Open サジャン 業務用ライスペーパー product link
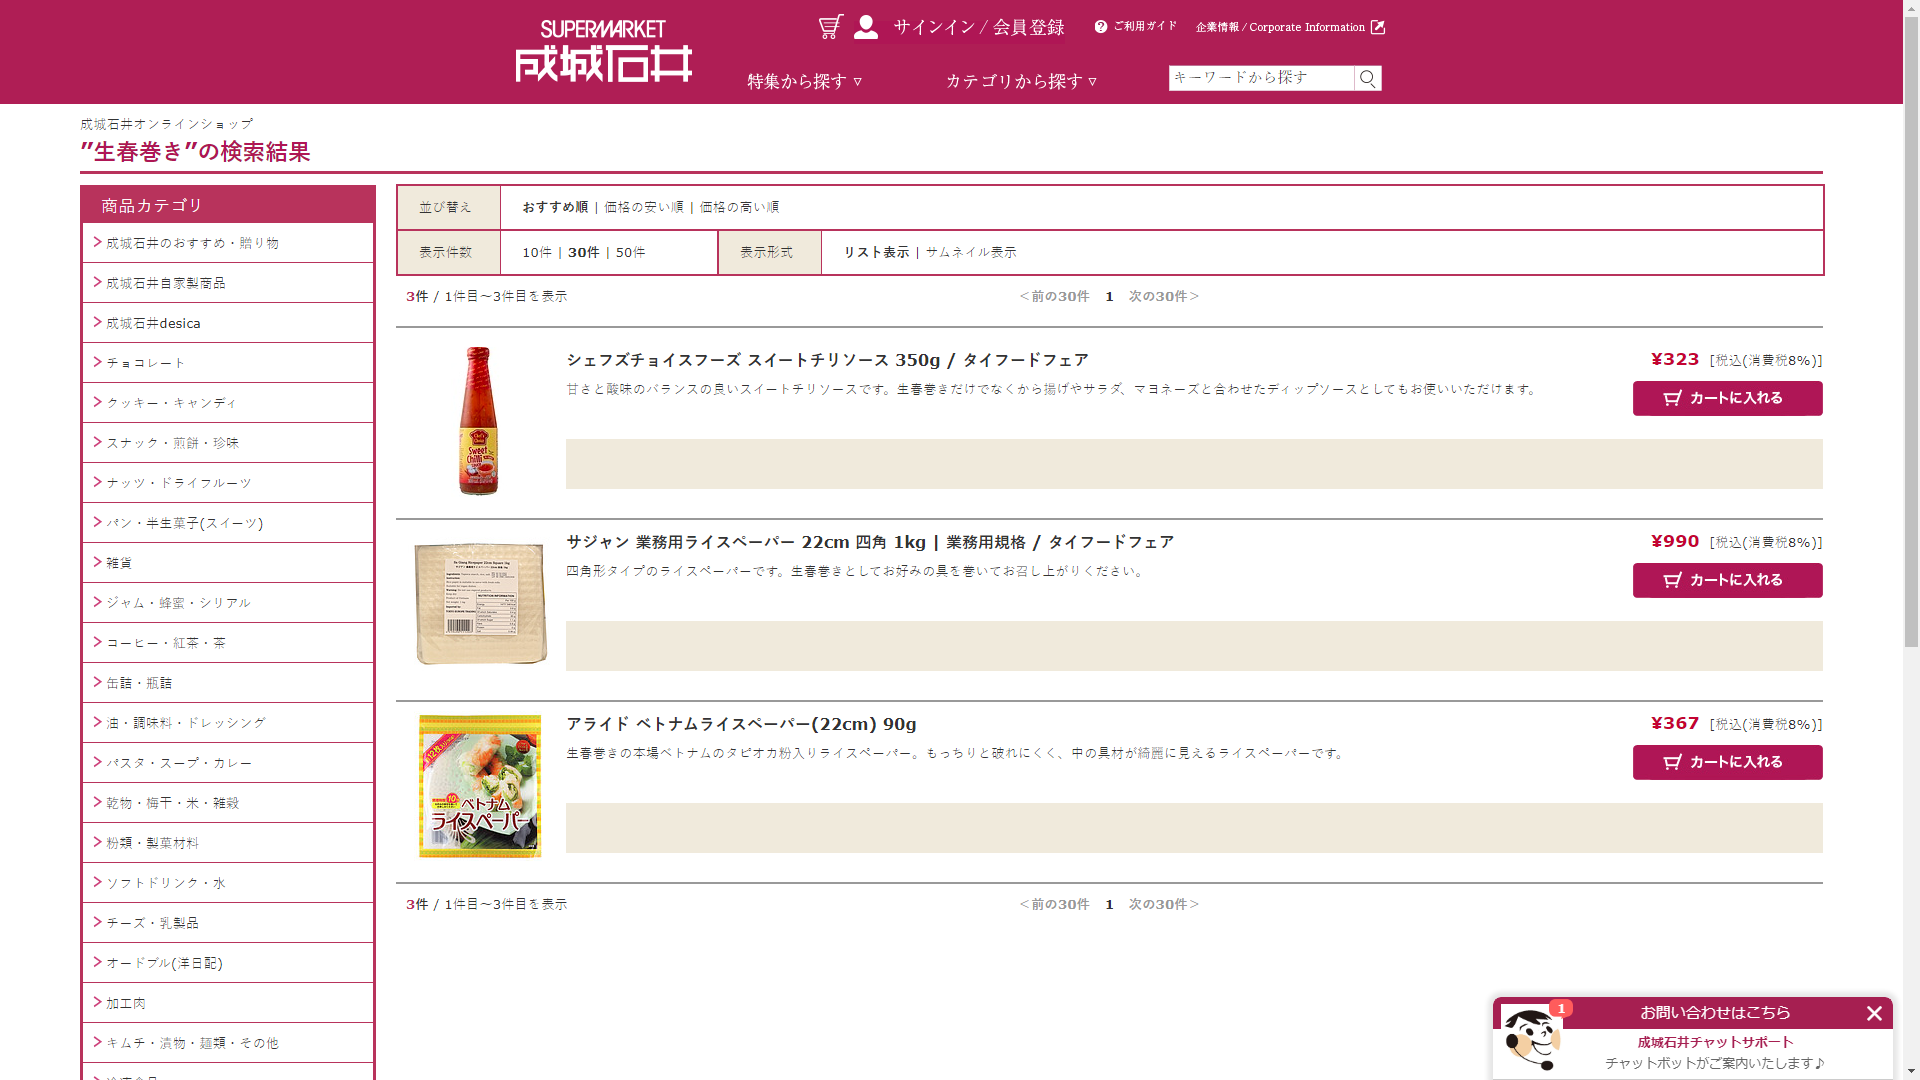The width and height of the screenshot is (1920, 1080). click(x=869, y=542)
